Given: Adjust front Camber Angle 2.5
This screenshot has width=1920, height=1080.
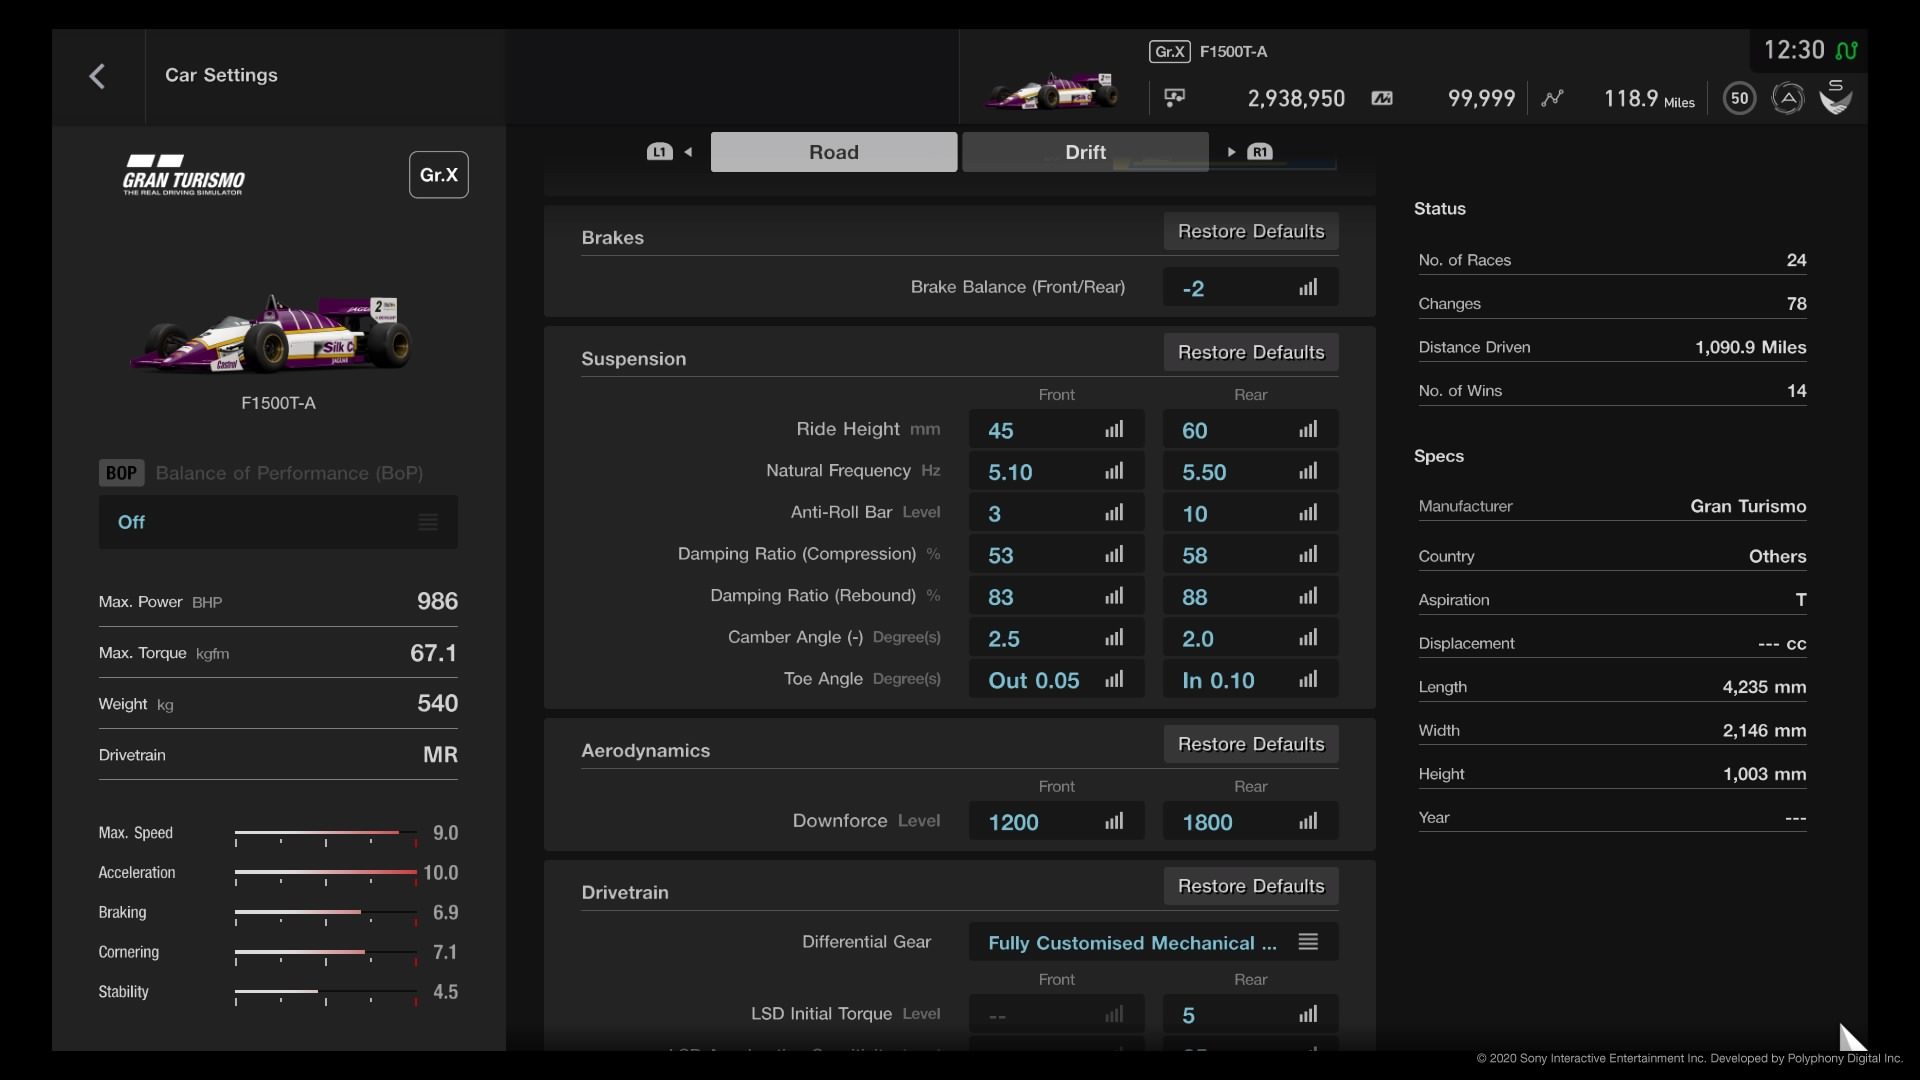Looking at the screenshot, I should coord(1056,639).
